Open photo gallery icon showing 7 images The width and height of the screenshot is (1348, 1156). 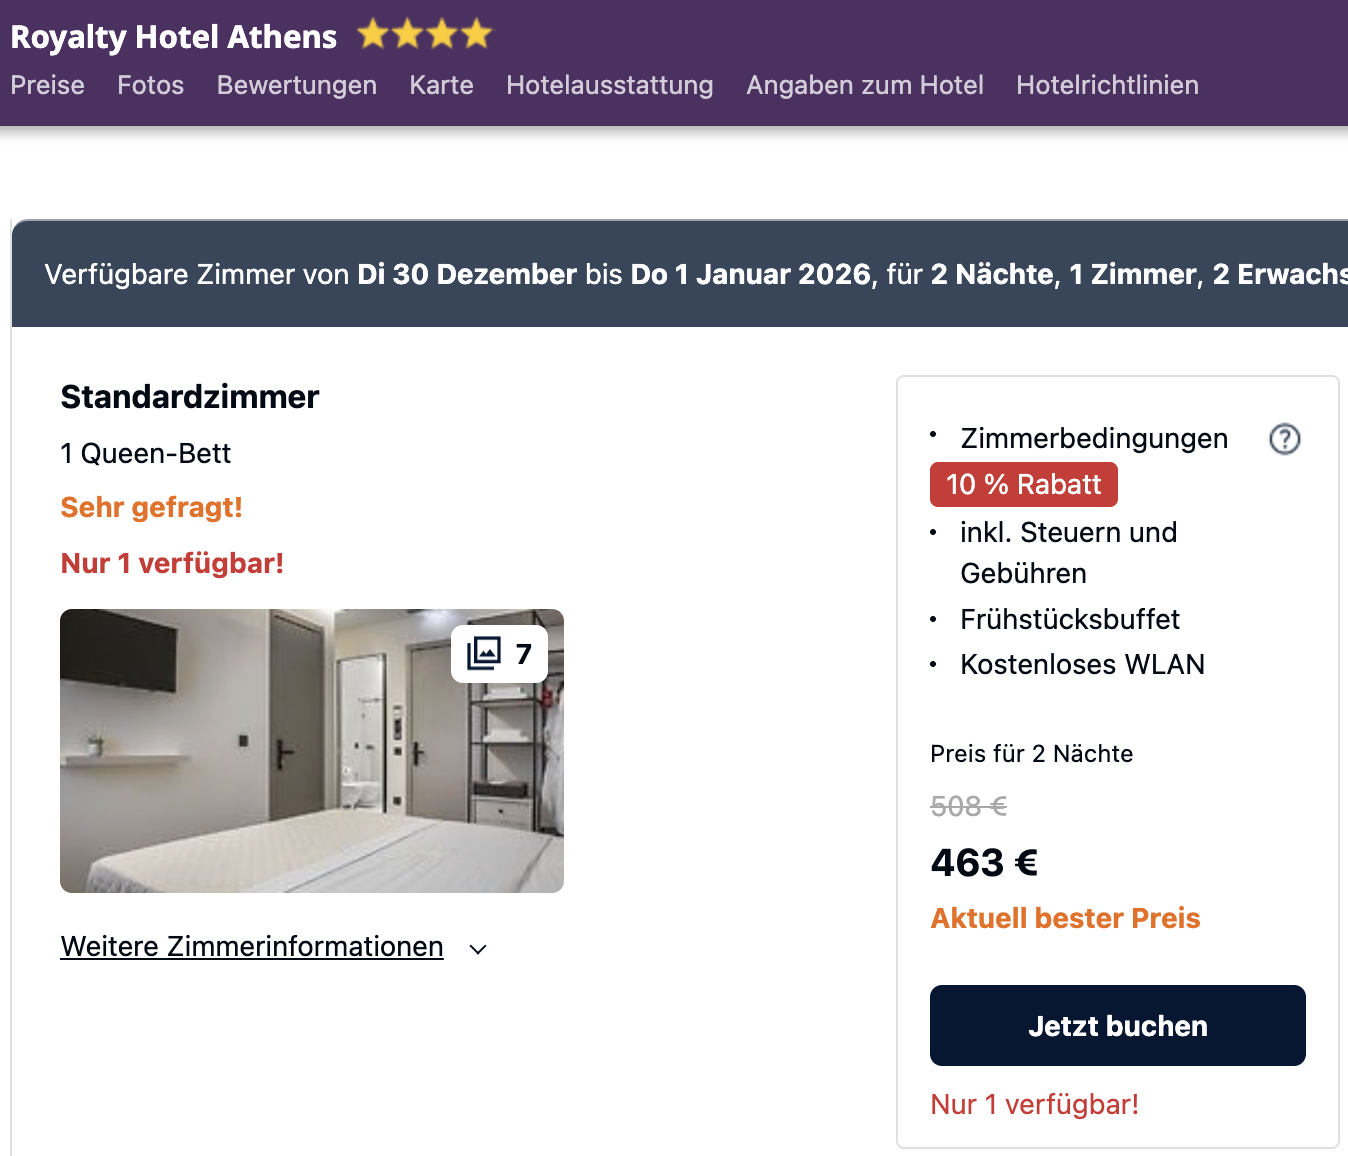(499, 654)
